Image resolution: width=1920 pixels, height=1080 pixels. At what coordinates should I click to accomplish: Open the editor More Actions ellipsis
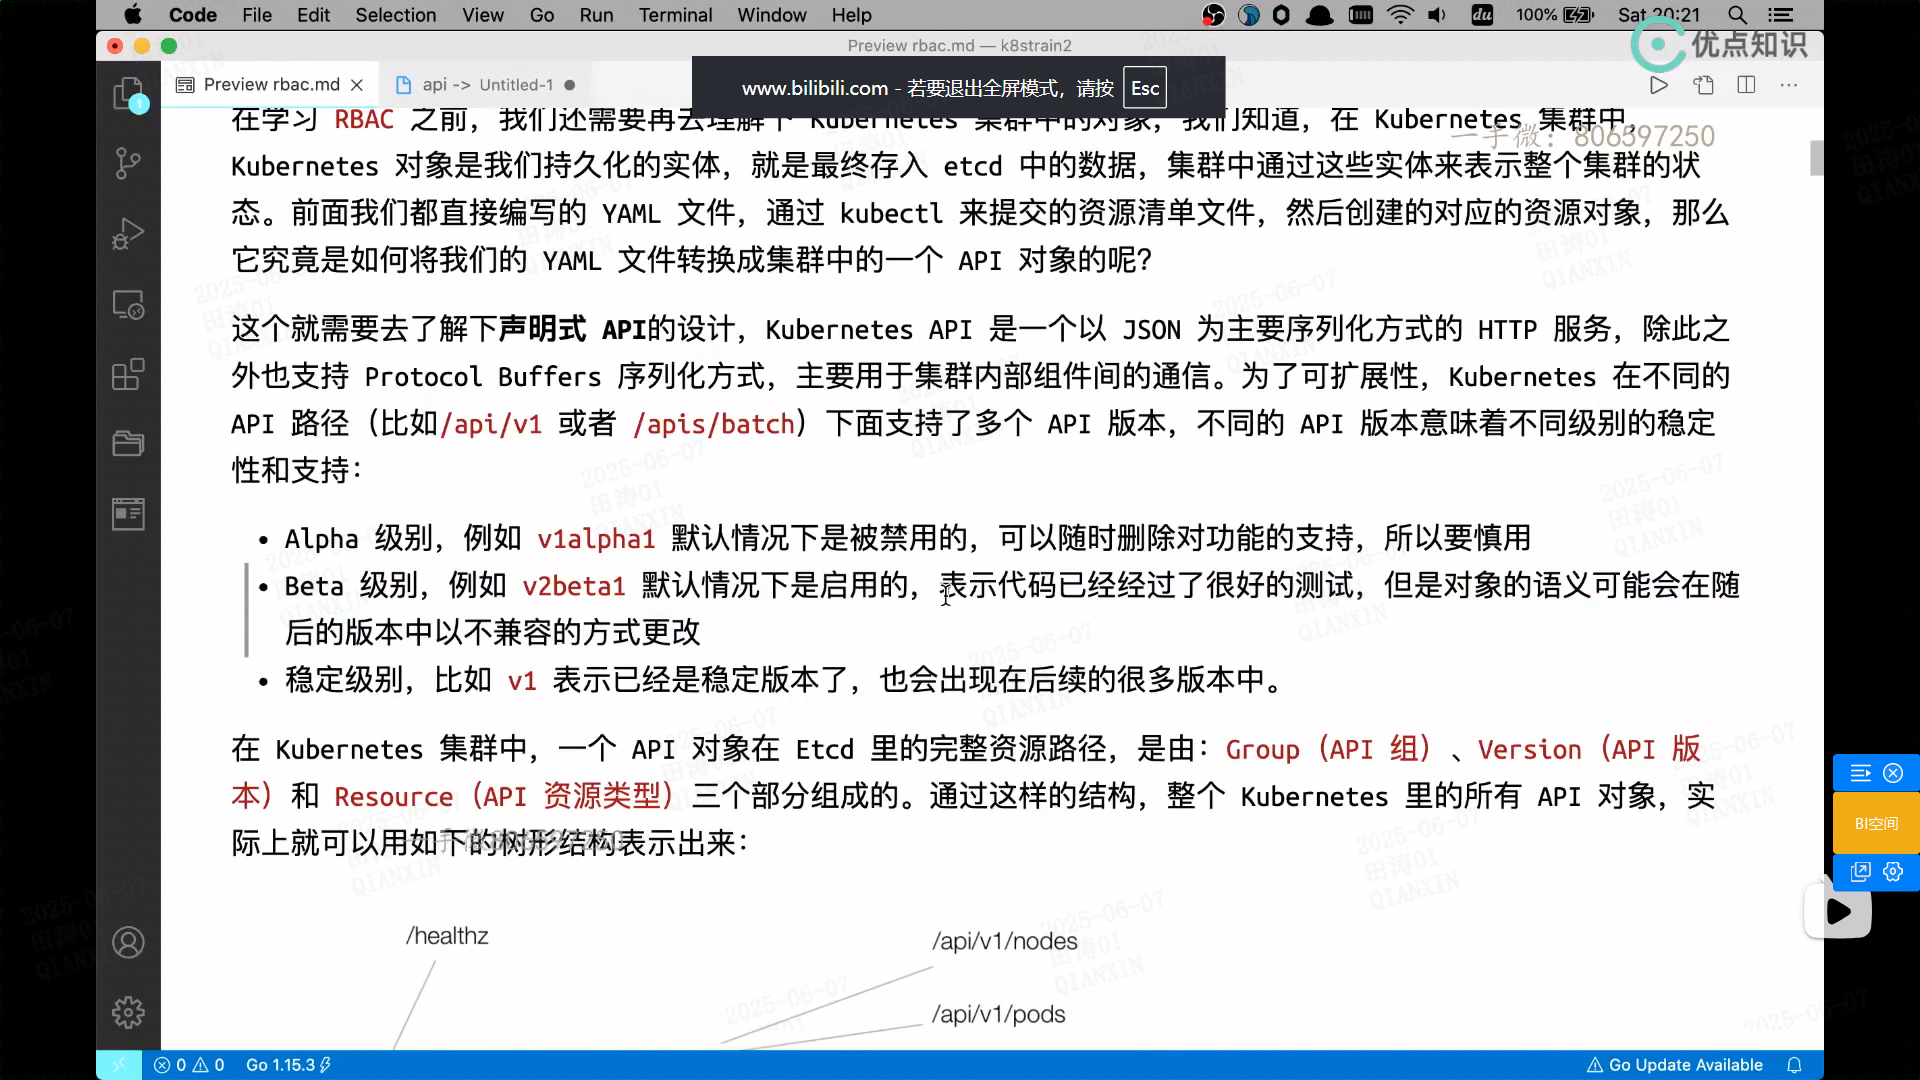click(1788, 85)
